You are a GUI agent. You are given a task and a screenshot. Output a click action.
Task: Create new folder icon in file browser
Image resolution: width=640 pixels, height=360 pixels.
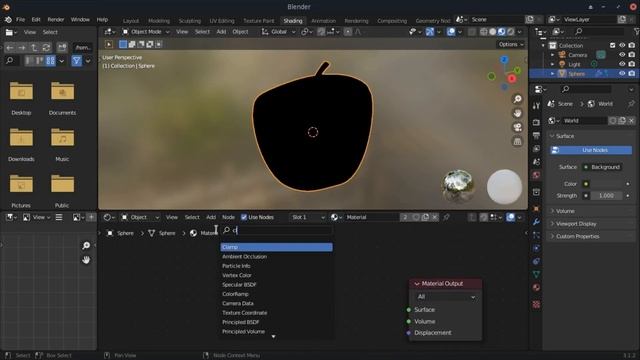tap(62, 48)
